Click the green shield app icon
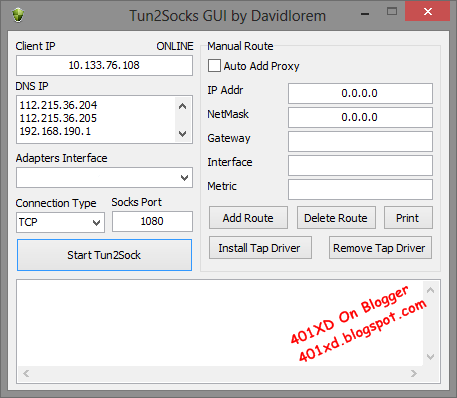Image resolution: width=457 pixels, height=398 pixels. tap(18, 15)
